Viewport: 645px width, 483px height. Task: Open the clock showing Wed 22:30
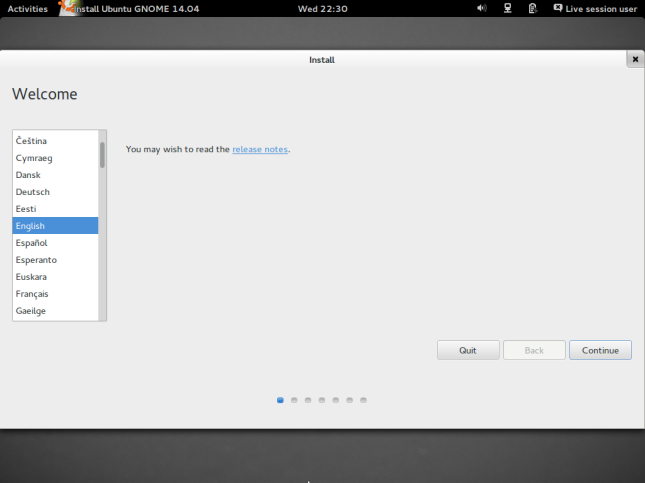pyautogui.click(x=322, y=8)
